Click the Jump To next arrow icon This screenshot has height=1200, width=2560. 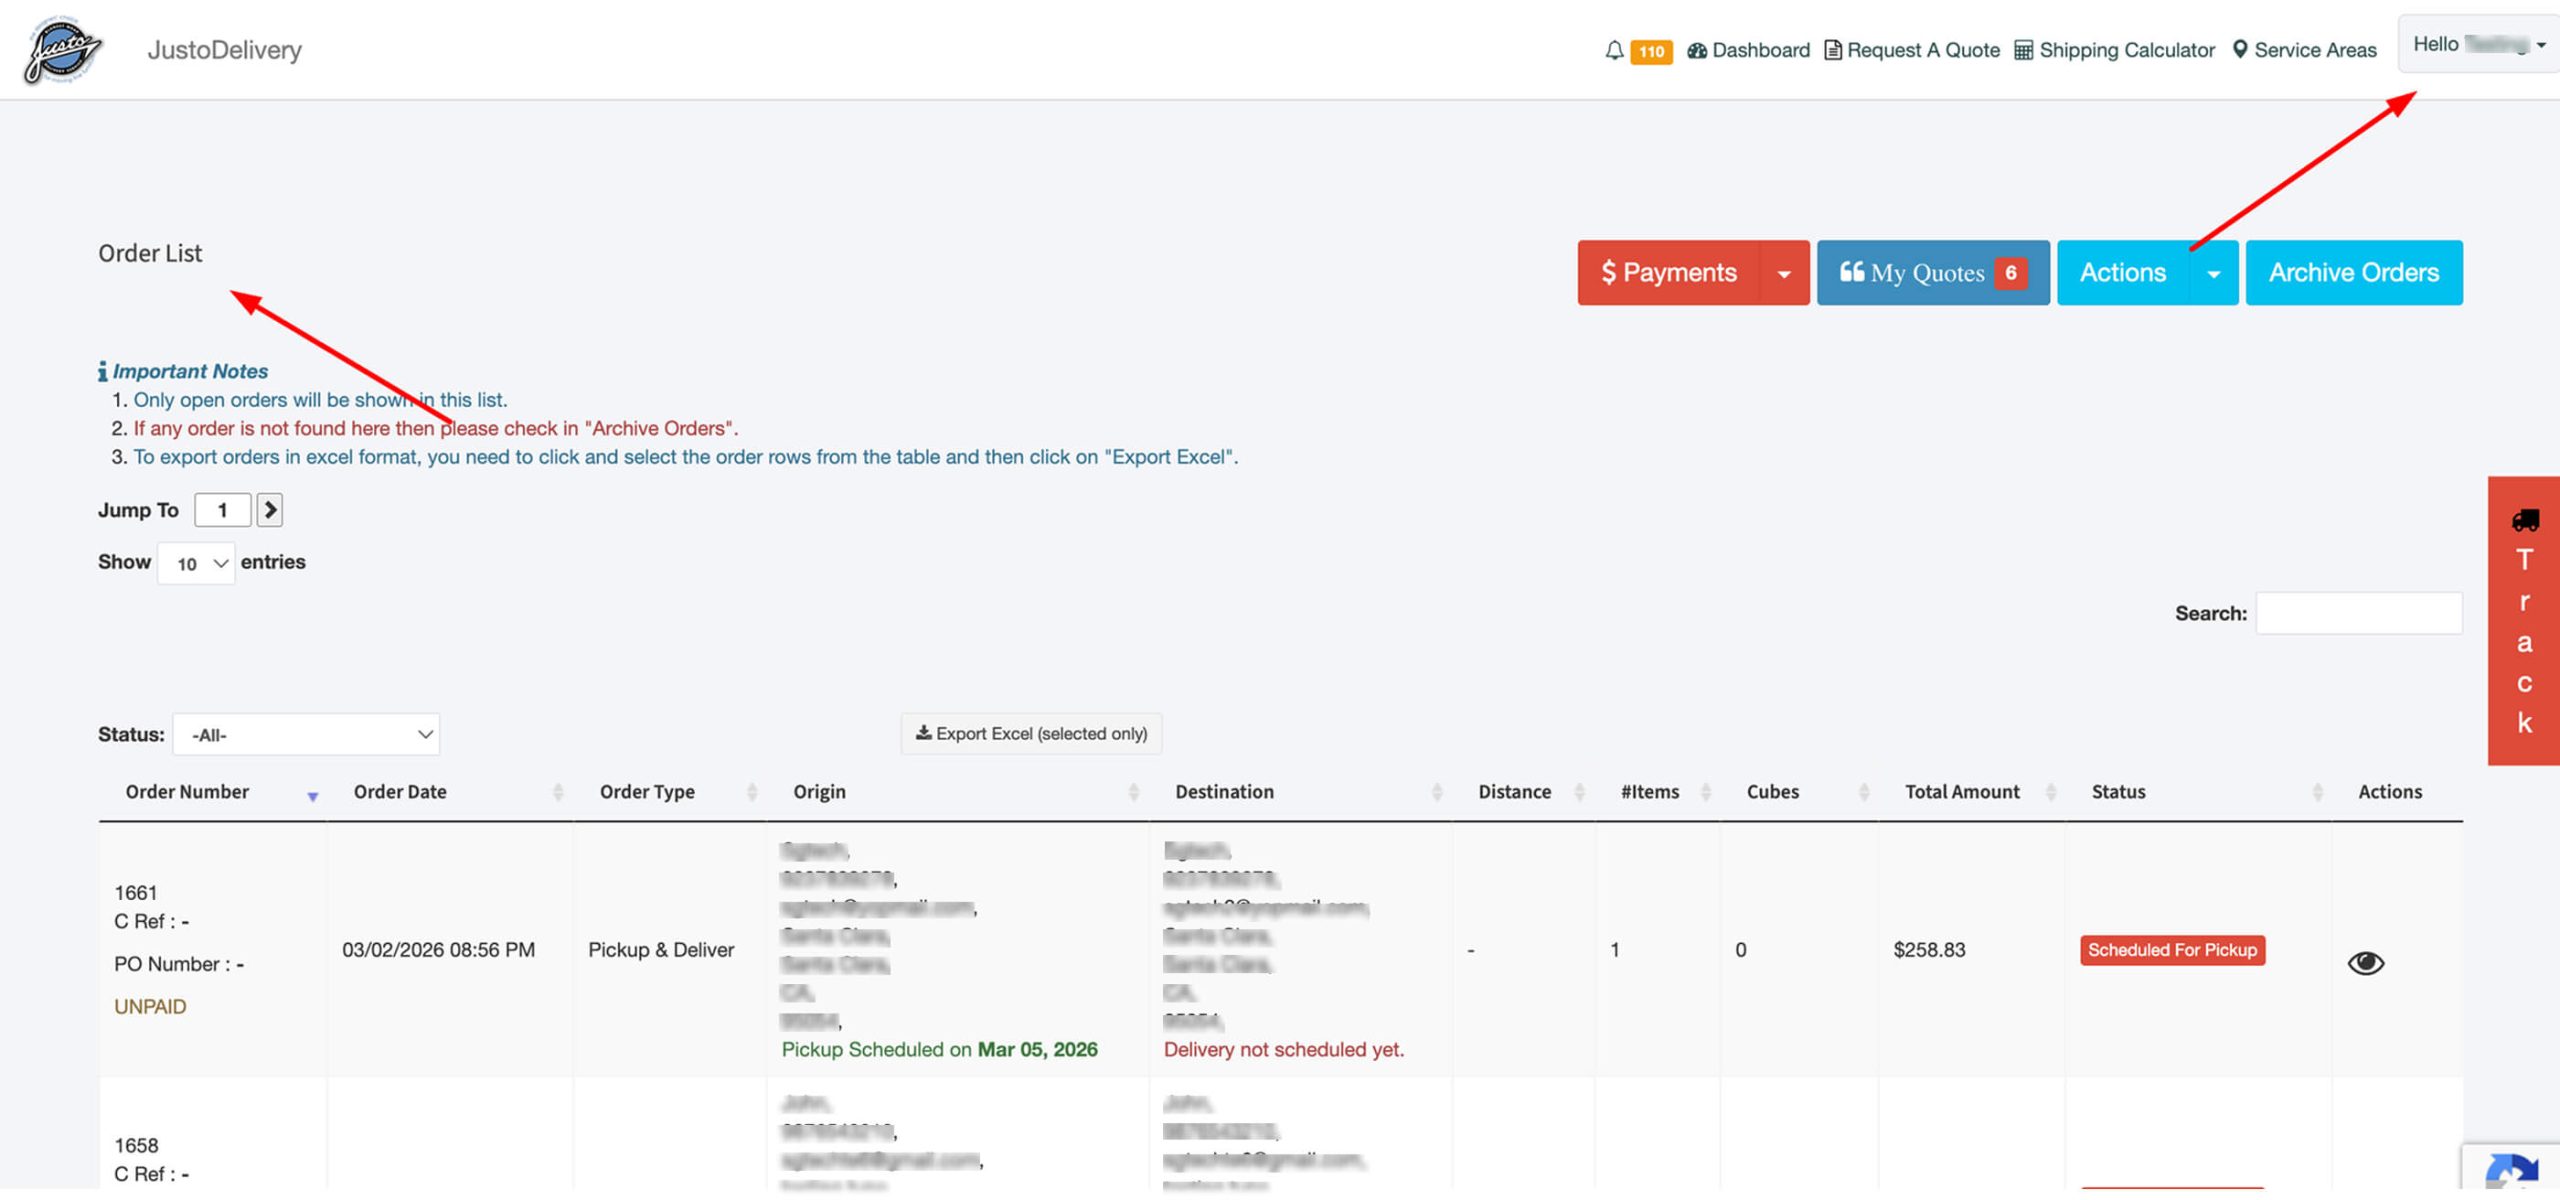[269, 510]
